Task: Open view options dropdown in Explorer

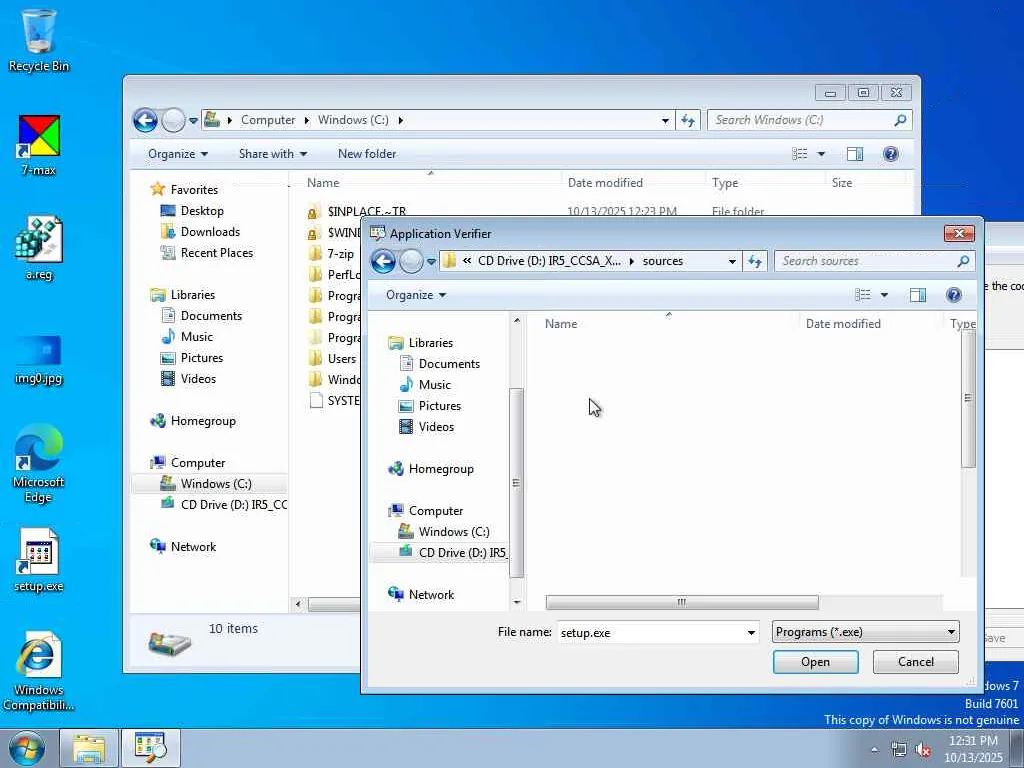Action: [x=821, y=154]
